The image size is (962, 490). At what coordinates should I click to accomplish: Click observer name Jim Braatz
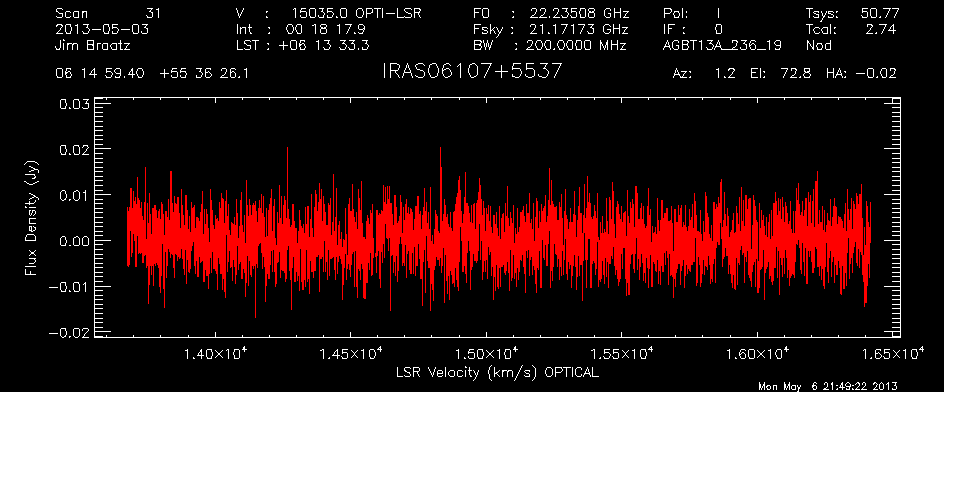(93, 45)
